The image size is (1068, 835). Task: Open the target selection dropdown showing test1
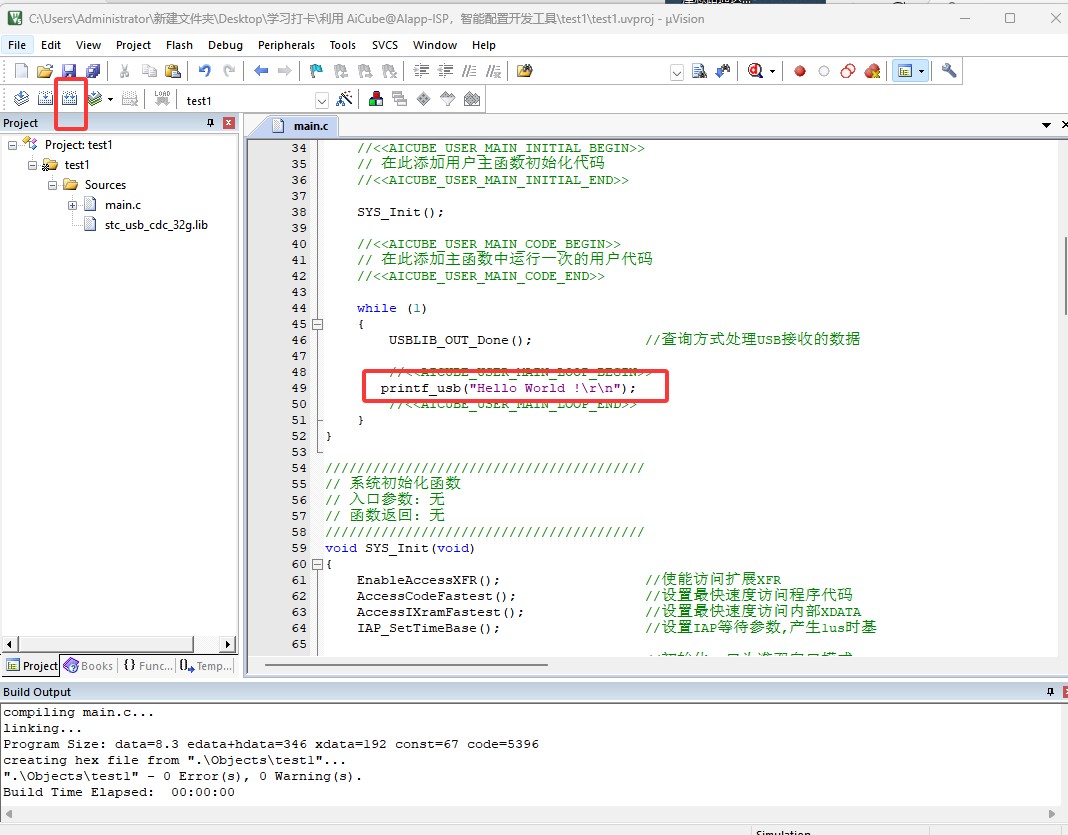(x=322, y=101)
